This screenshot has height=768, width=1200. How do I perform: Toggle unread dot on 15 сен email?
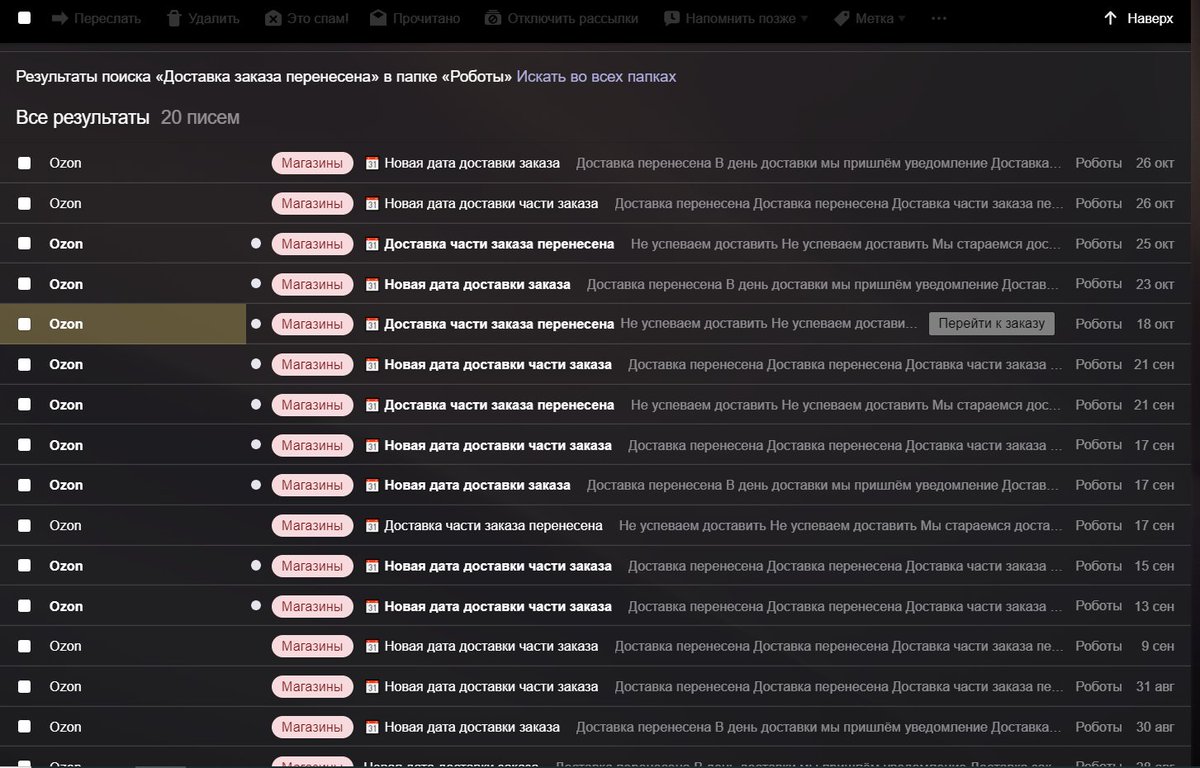[x=256, y=566]
